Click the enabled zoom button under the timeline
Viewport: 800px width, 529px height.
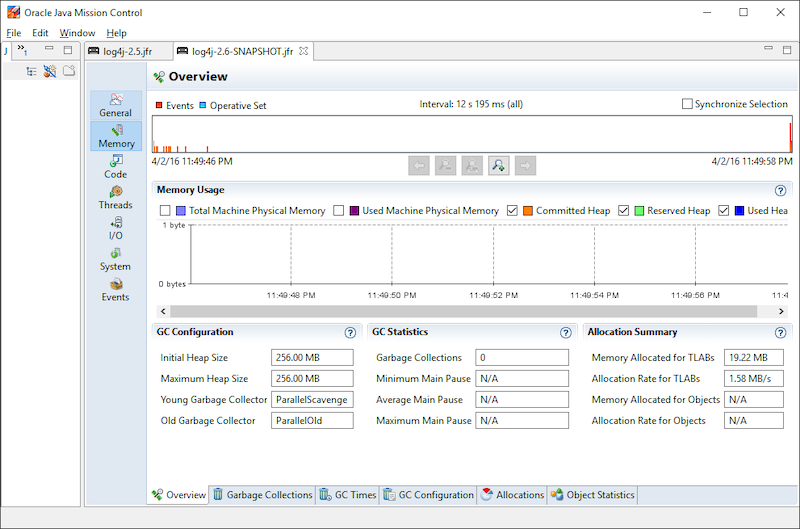(x=498, y=166)
